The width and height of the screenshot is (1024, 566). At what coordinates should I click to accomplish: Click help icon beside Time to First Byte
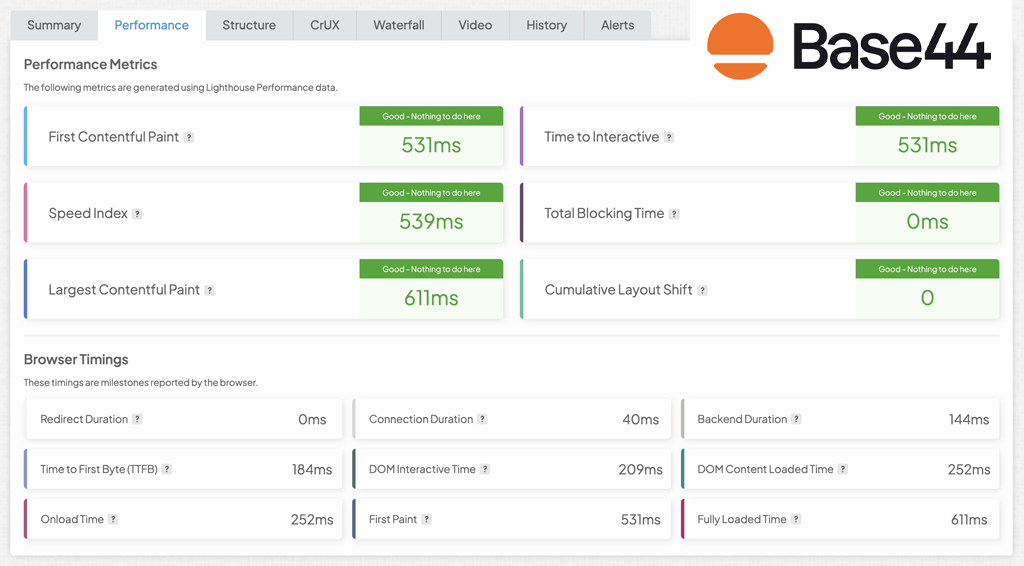click(x=167, y=469)
